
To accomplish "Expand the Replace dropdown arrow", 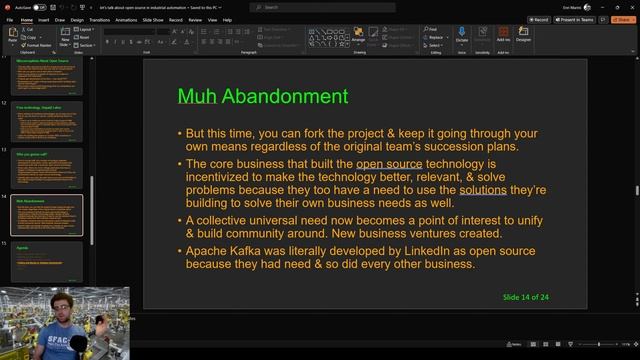I will [448, 37].
